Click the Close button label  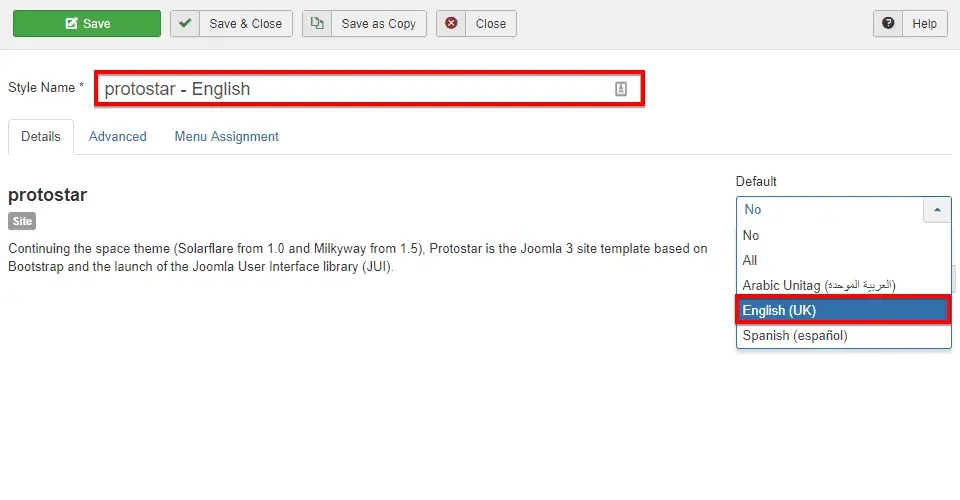pyautogui.click(x=490, y=23)
